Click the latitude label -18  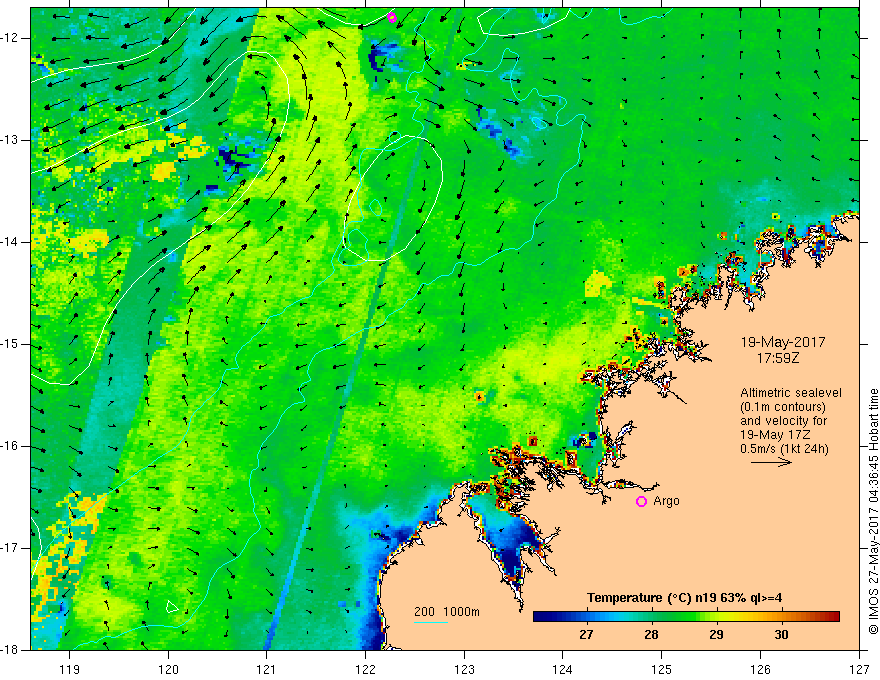pyautogui.click(x=10, y=650)
